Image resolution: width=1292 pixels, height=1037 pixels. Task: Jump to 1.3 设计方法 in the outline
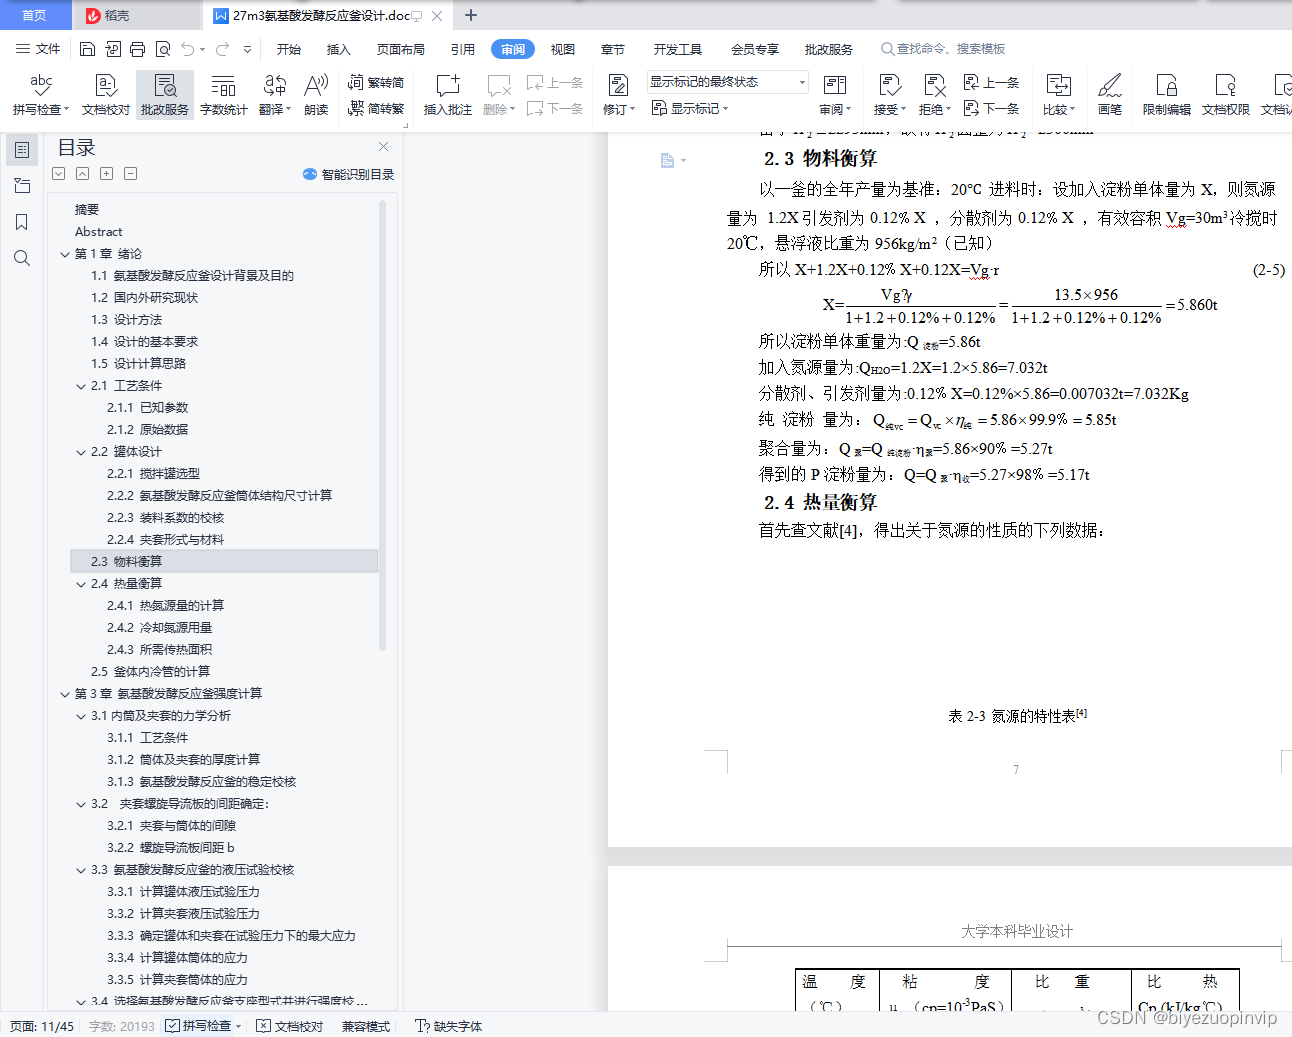126,320
